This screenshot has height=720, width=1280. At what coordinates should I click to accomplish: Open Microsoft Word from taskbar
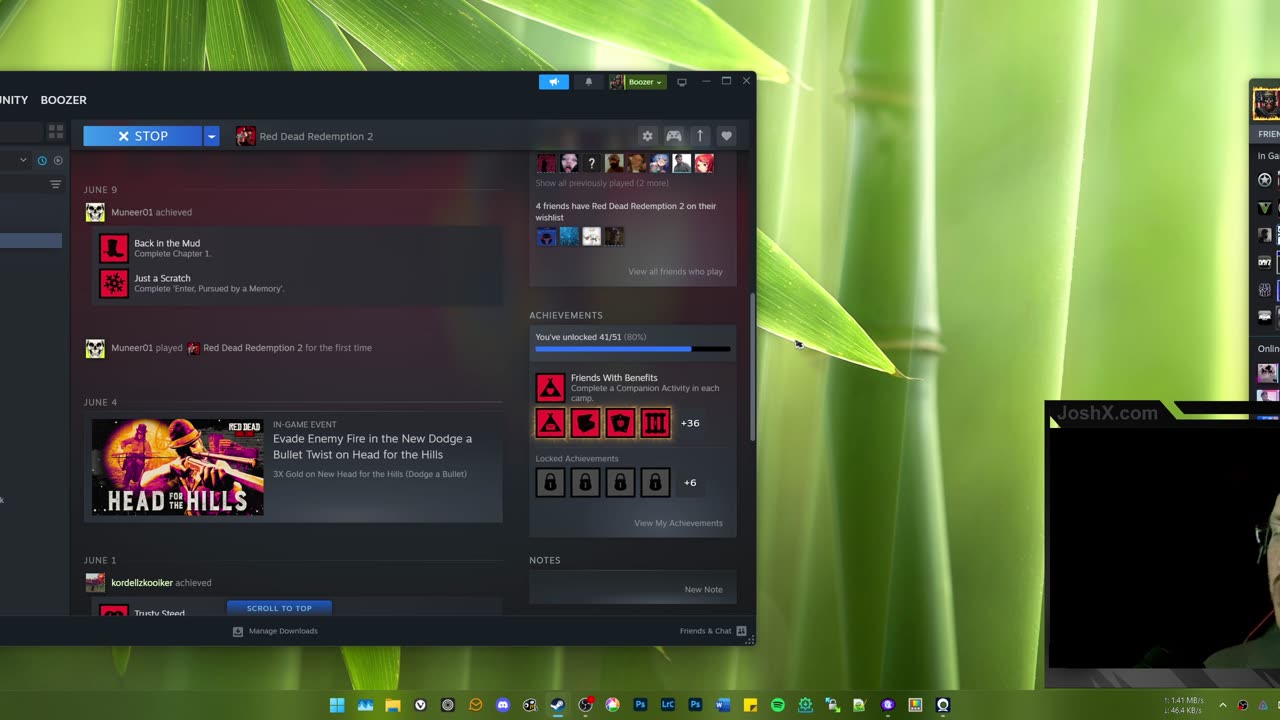pos(723,705)
